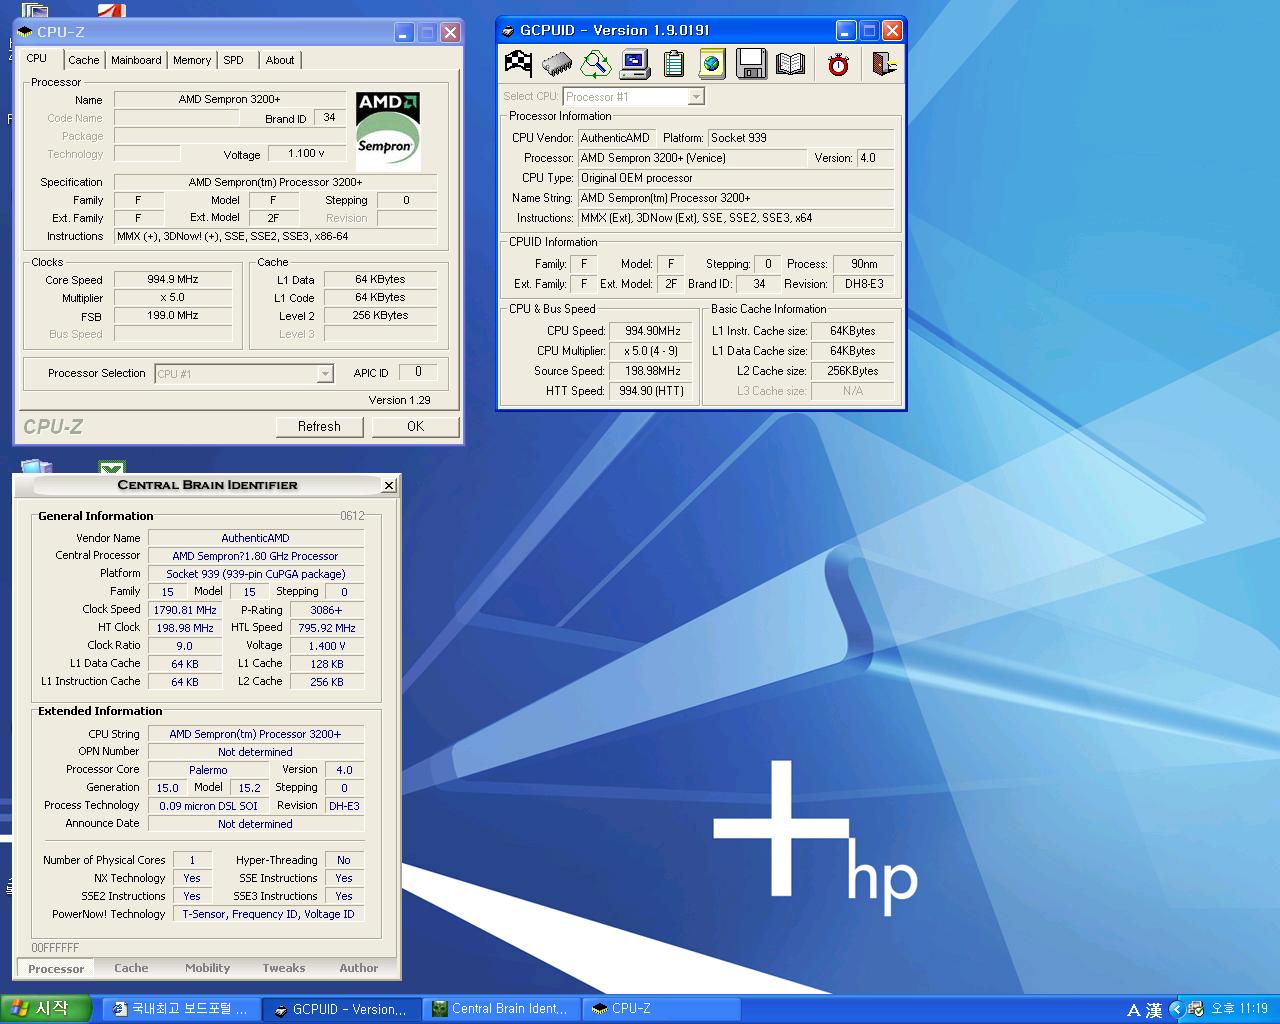Click the Name field 'AMD Sempron 3200+' in CPU-Z

(x=229, y=100)
